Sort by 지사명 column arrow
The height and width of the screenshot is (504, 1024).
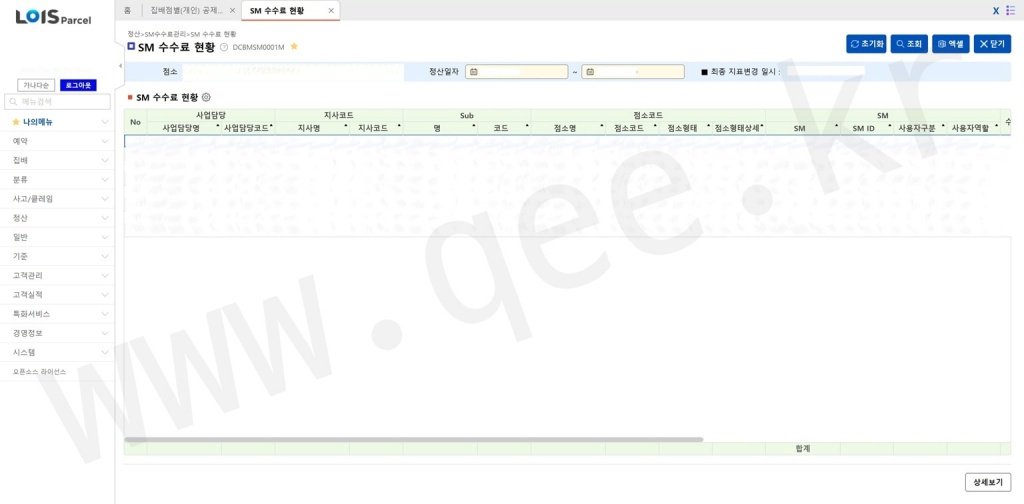click(x=345, y=125)
